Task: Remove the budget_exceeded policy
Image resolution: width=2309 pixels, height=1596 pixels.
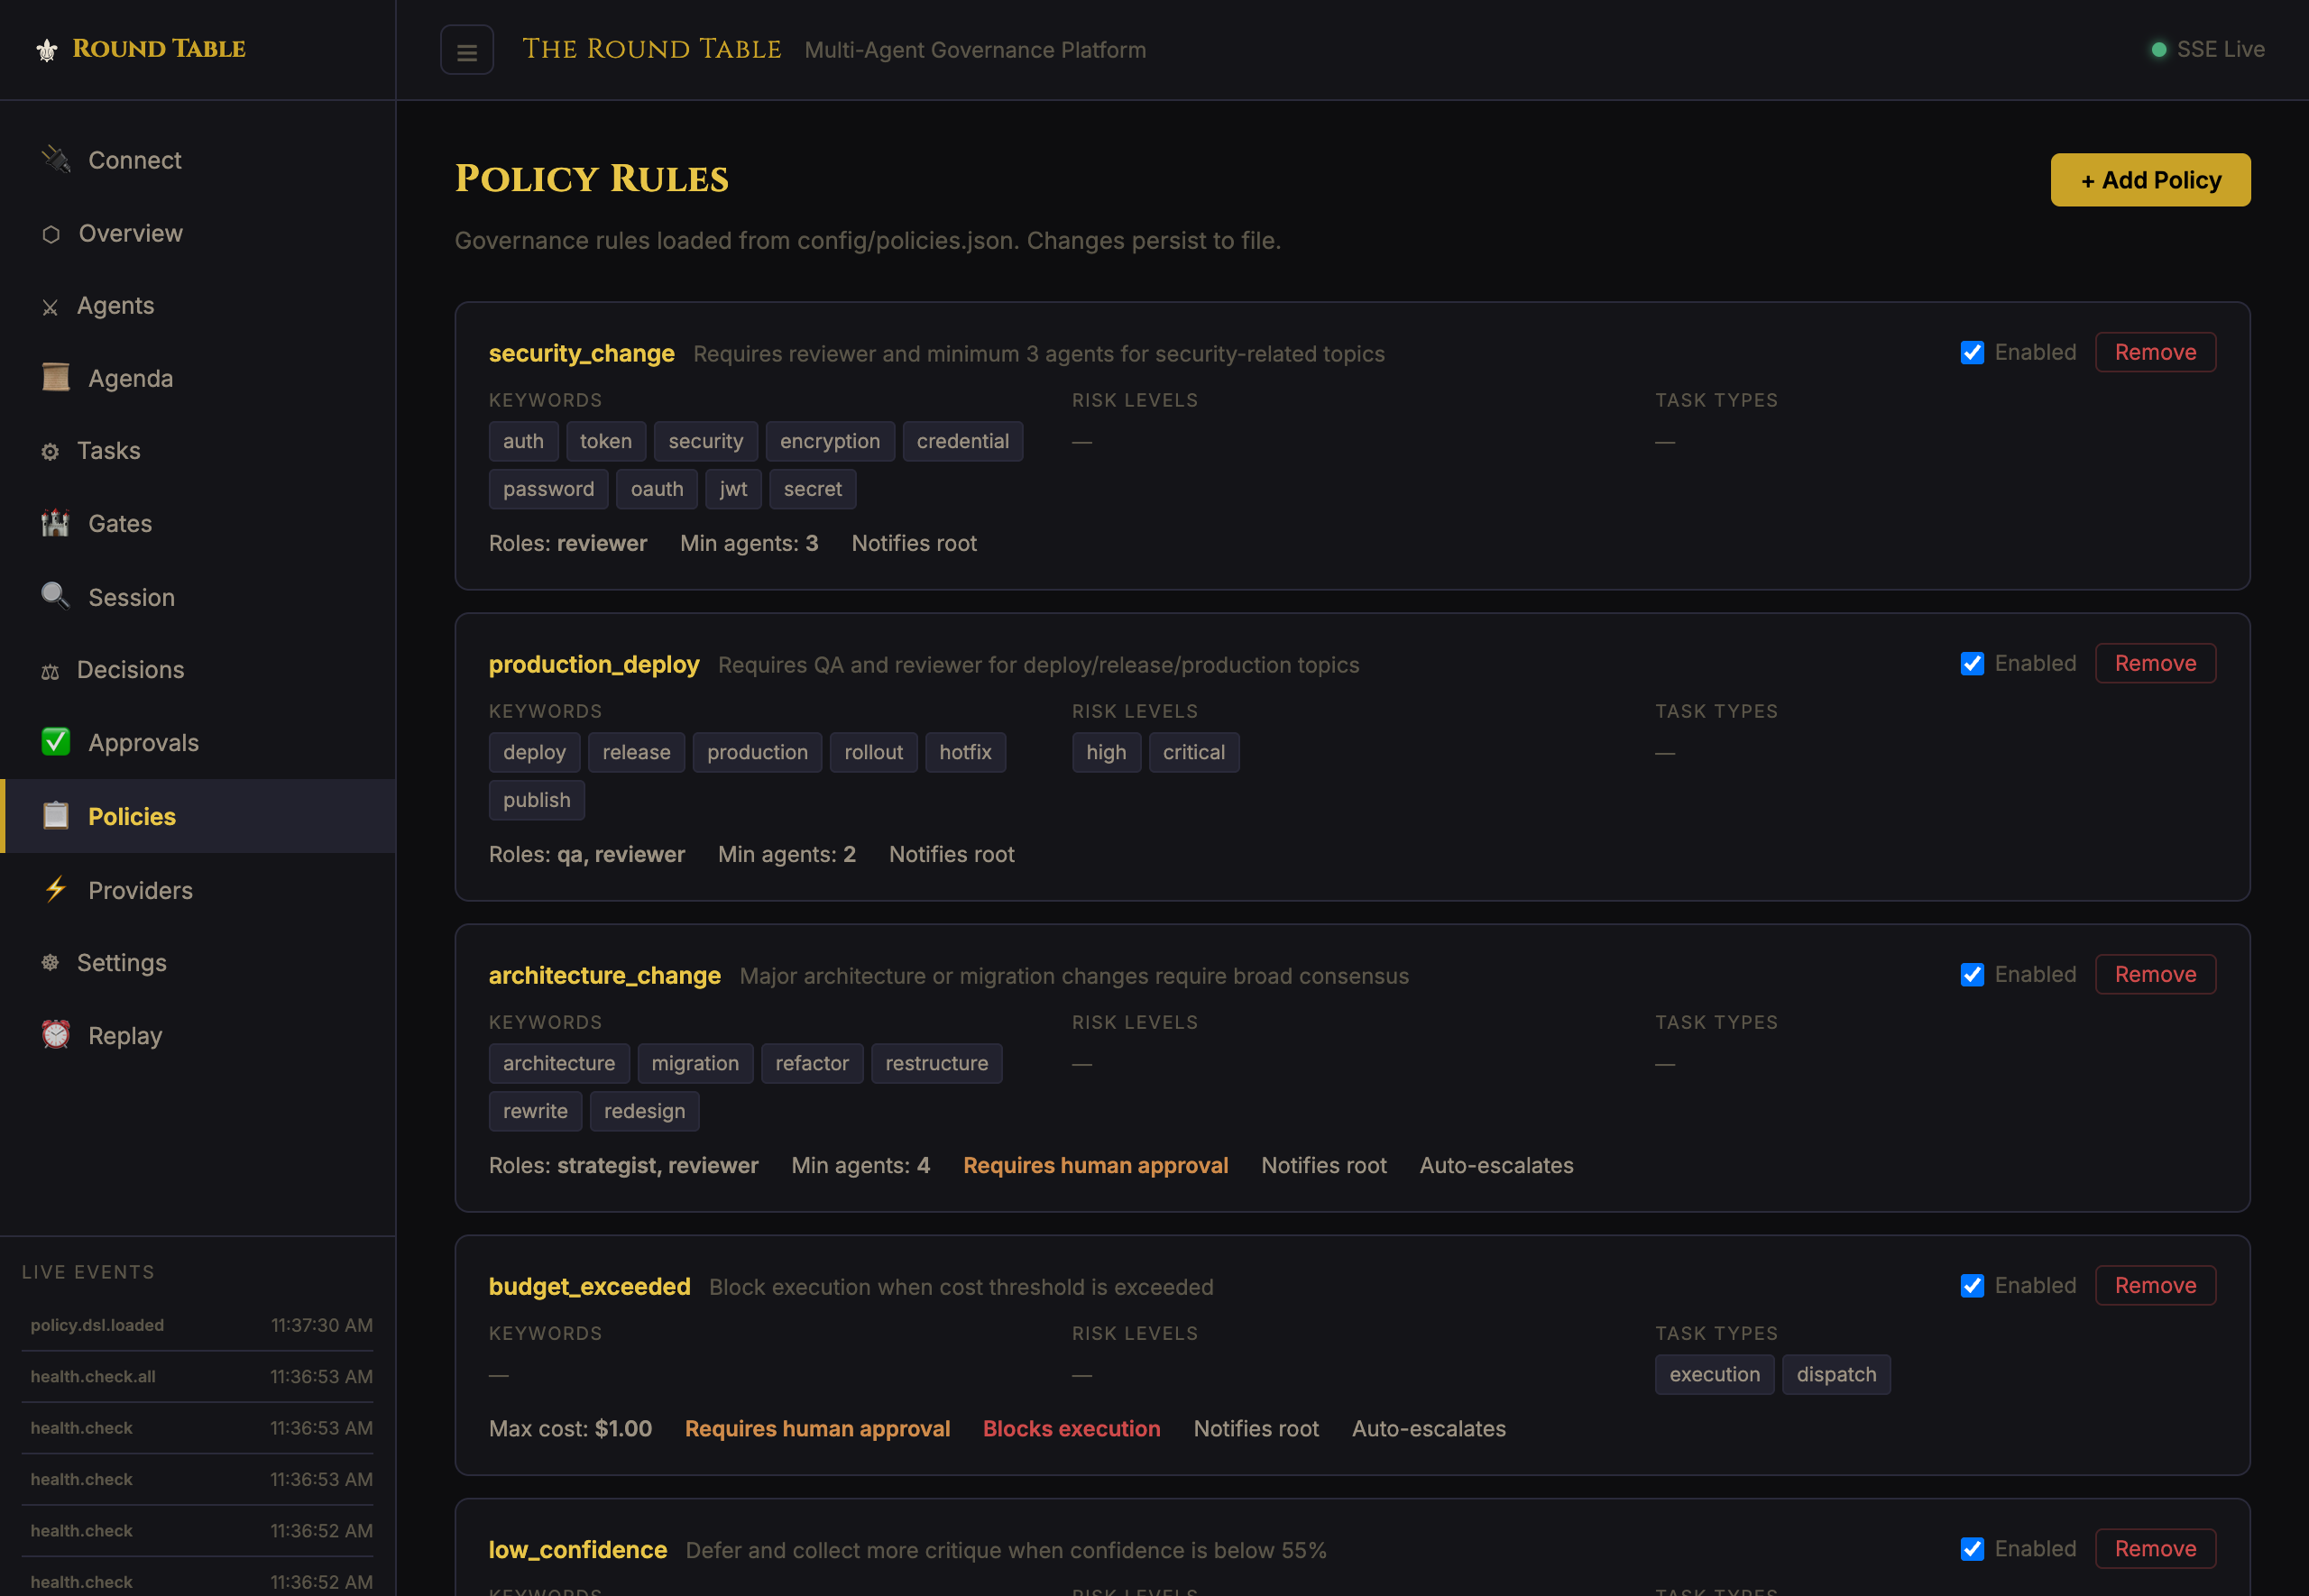Action: coord(2155,1286)
